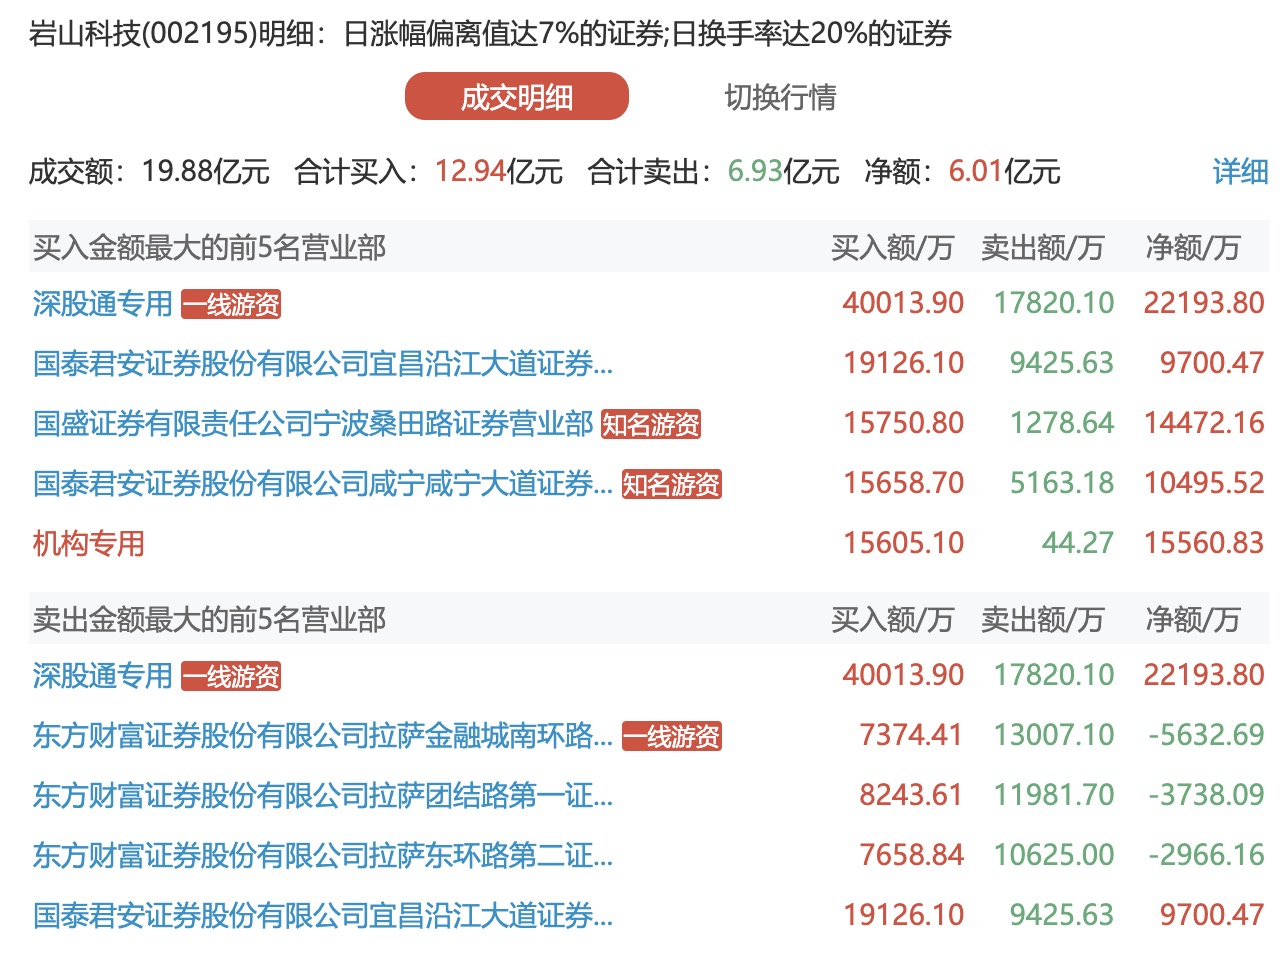Click the 卖出额/万 header in the sell table
The height and width of the screenshot is (962, 1286).
pyautogui.click(x=1042, y=619)
